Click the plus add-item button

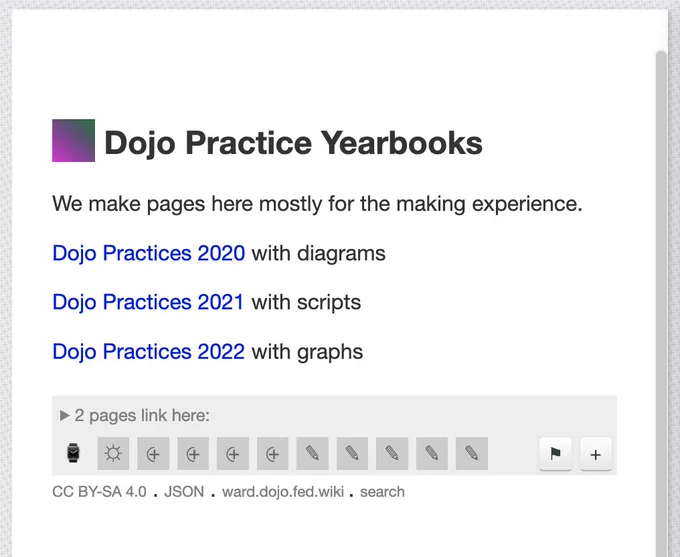point(596,454)
